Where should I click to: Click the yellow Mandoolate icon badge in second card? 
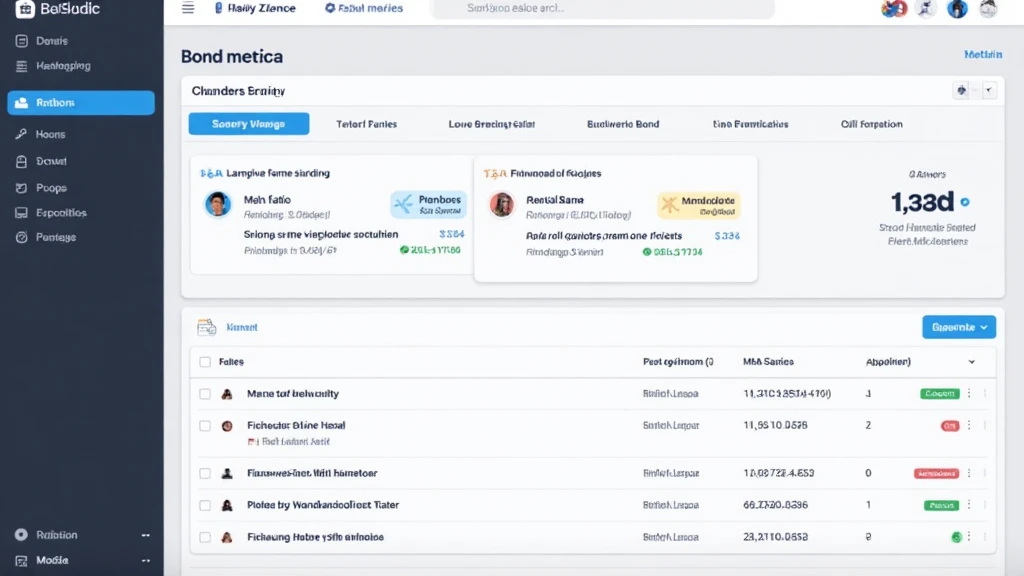tap(669, 205)
